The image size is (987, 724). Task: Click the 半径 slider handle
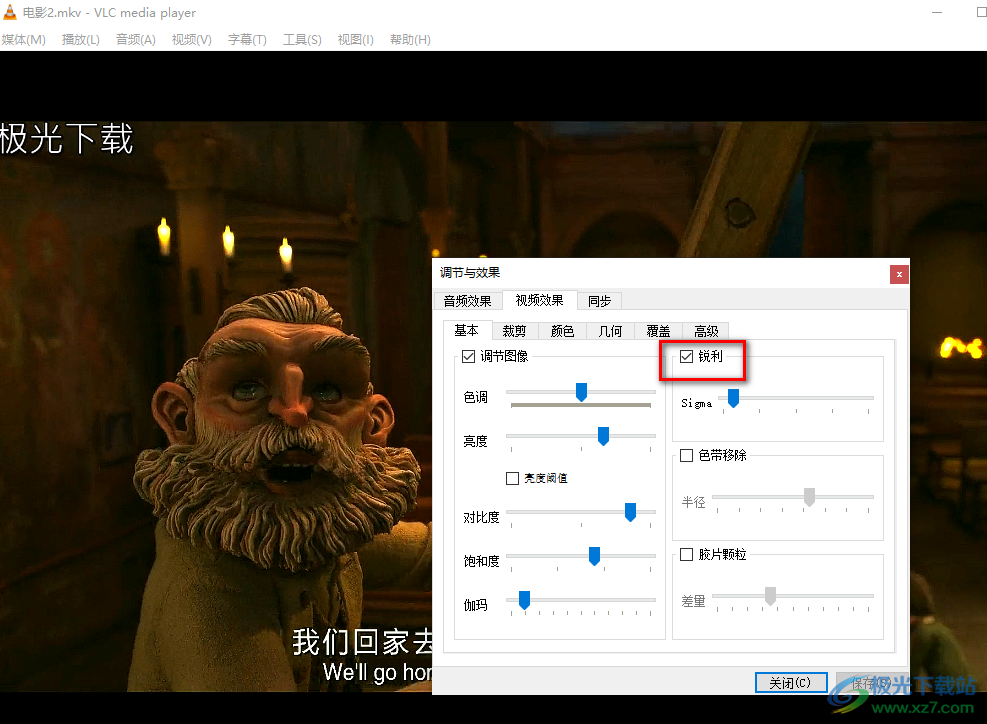pyautogui.click(x=809, y=497)
